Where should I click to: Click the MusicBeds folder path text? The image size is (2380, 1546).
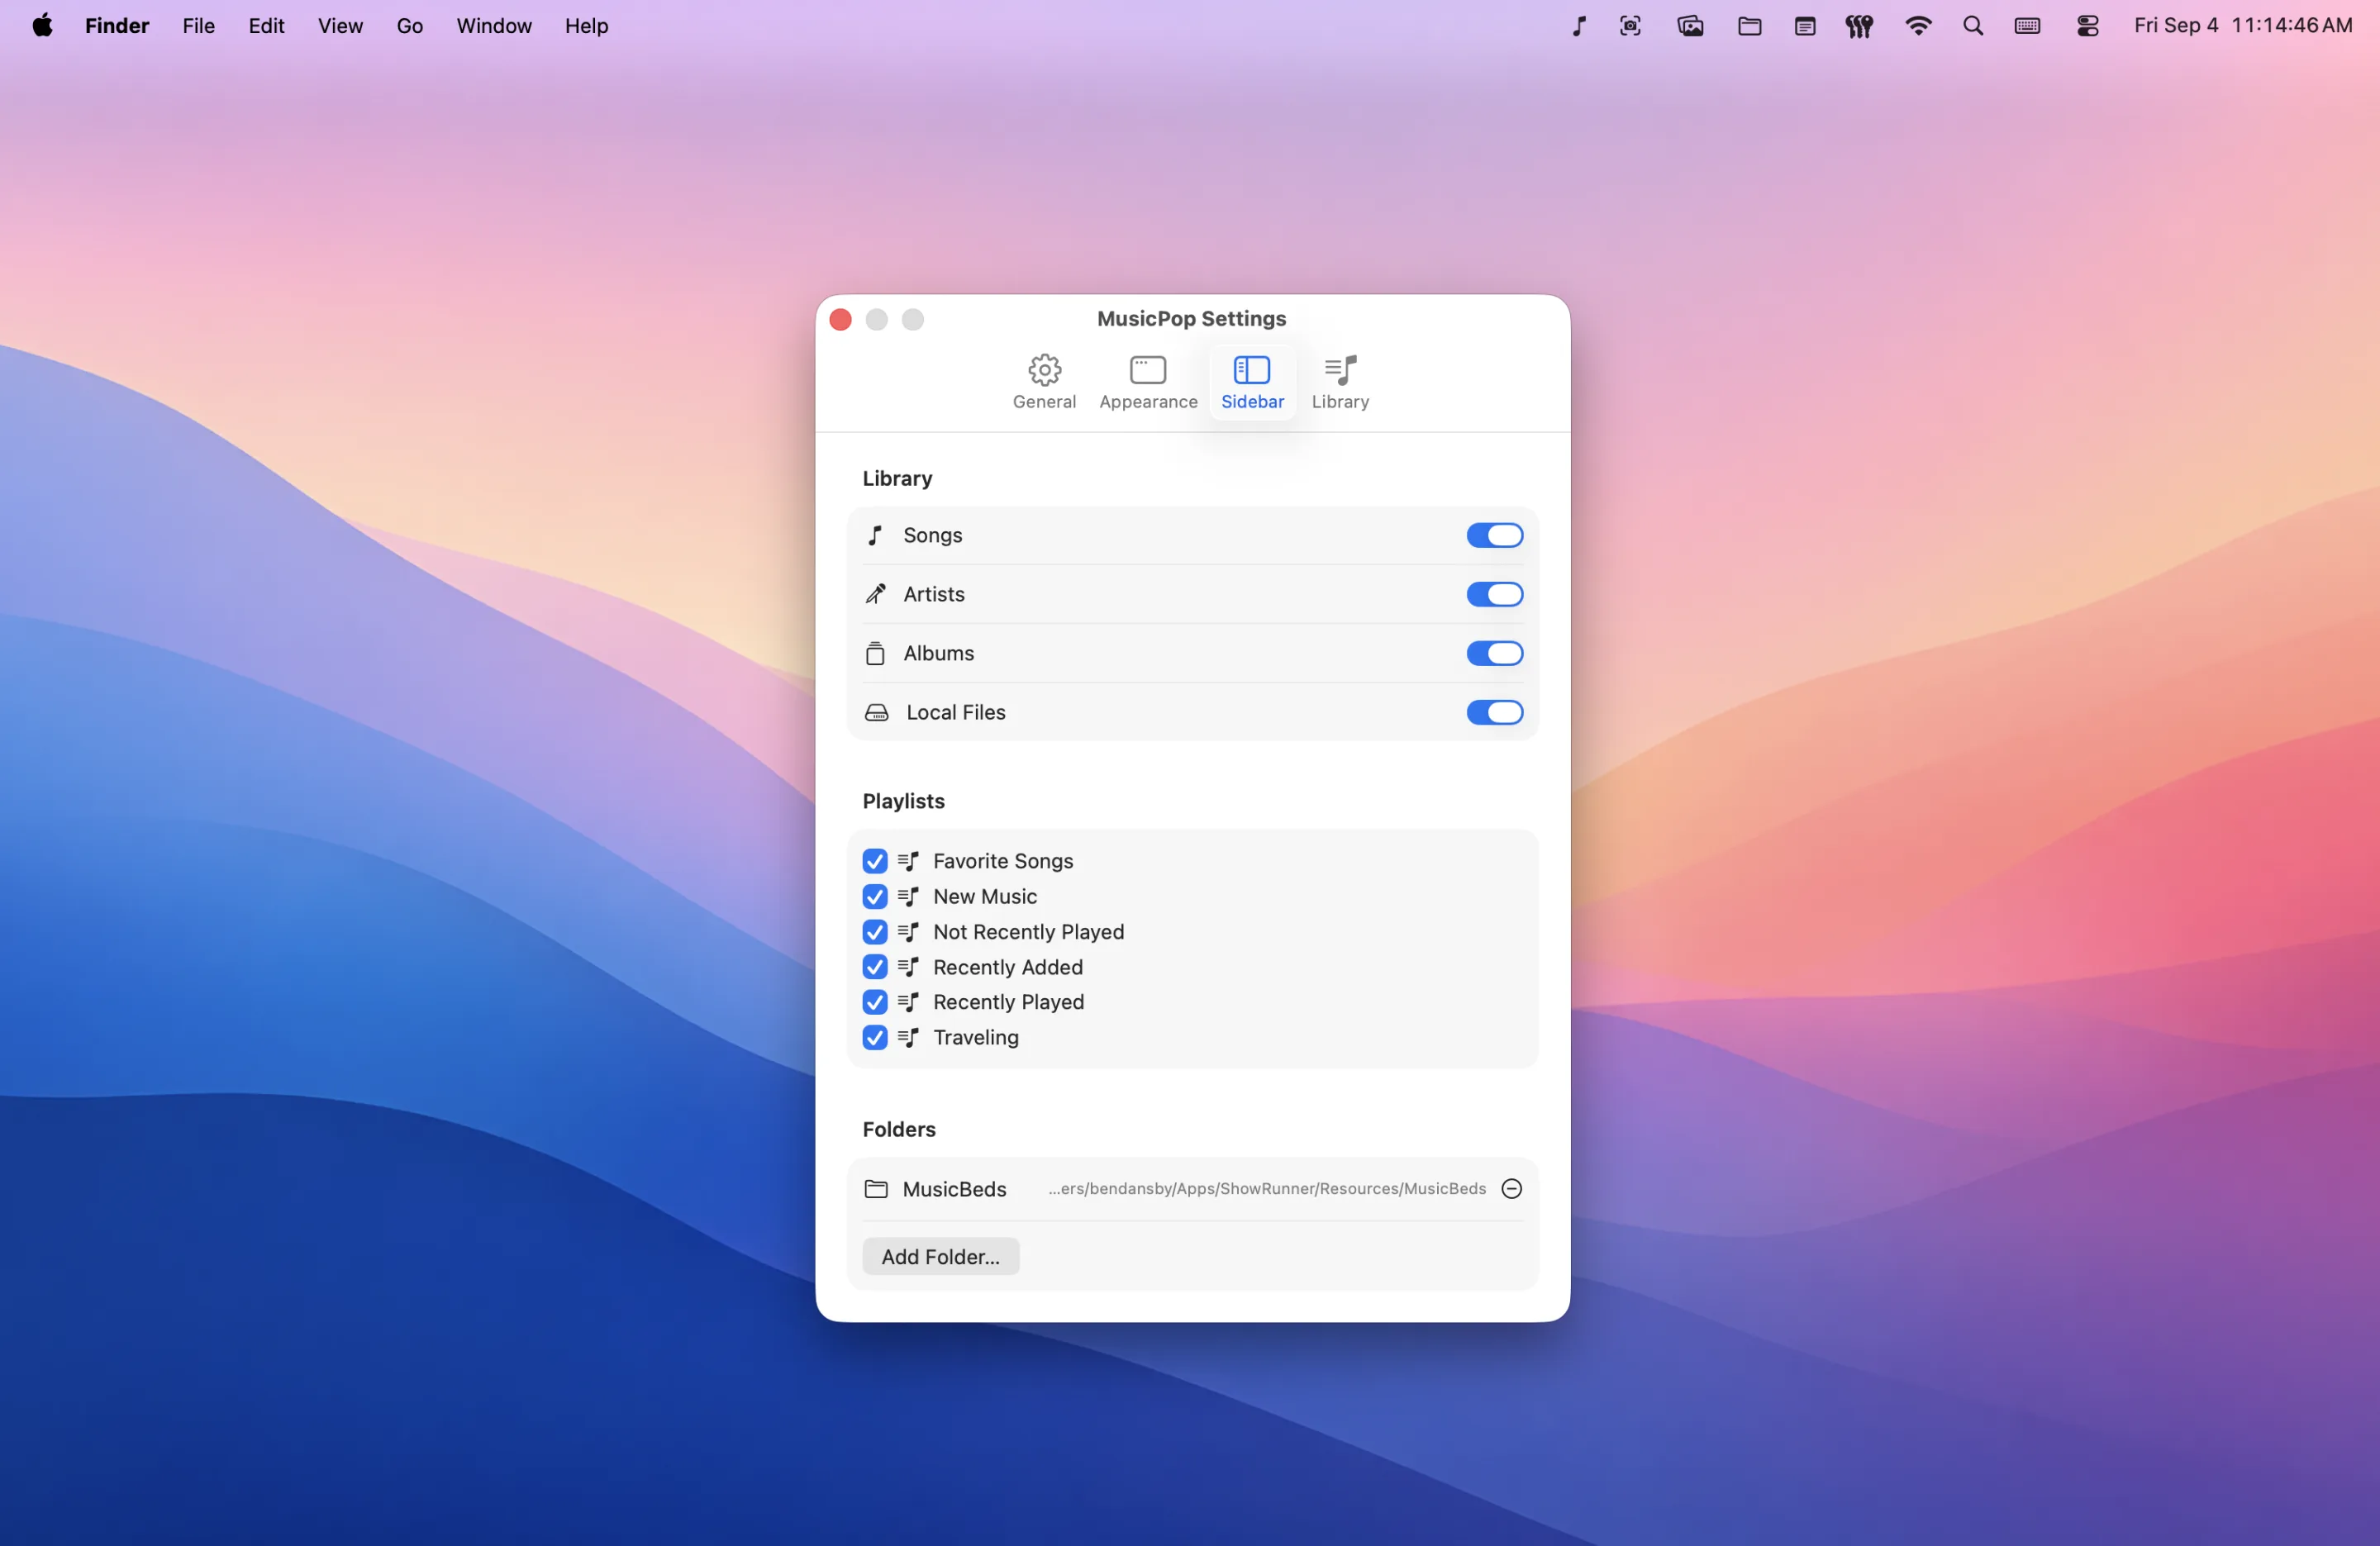(x=1267, y=1188)
